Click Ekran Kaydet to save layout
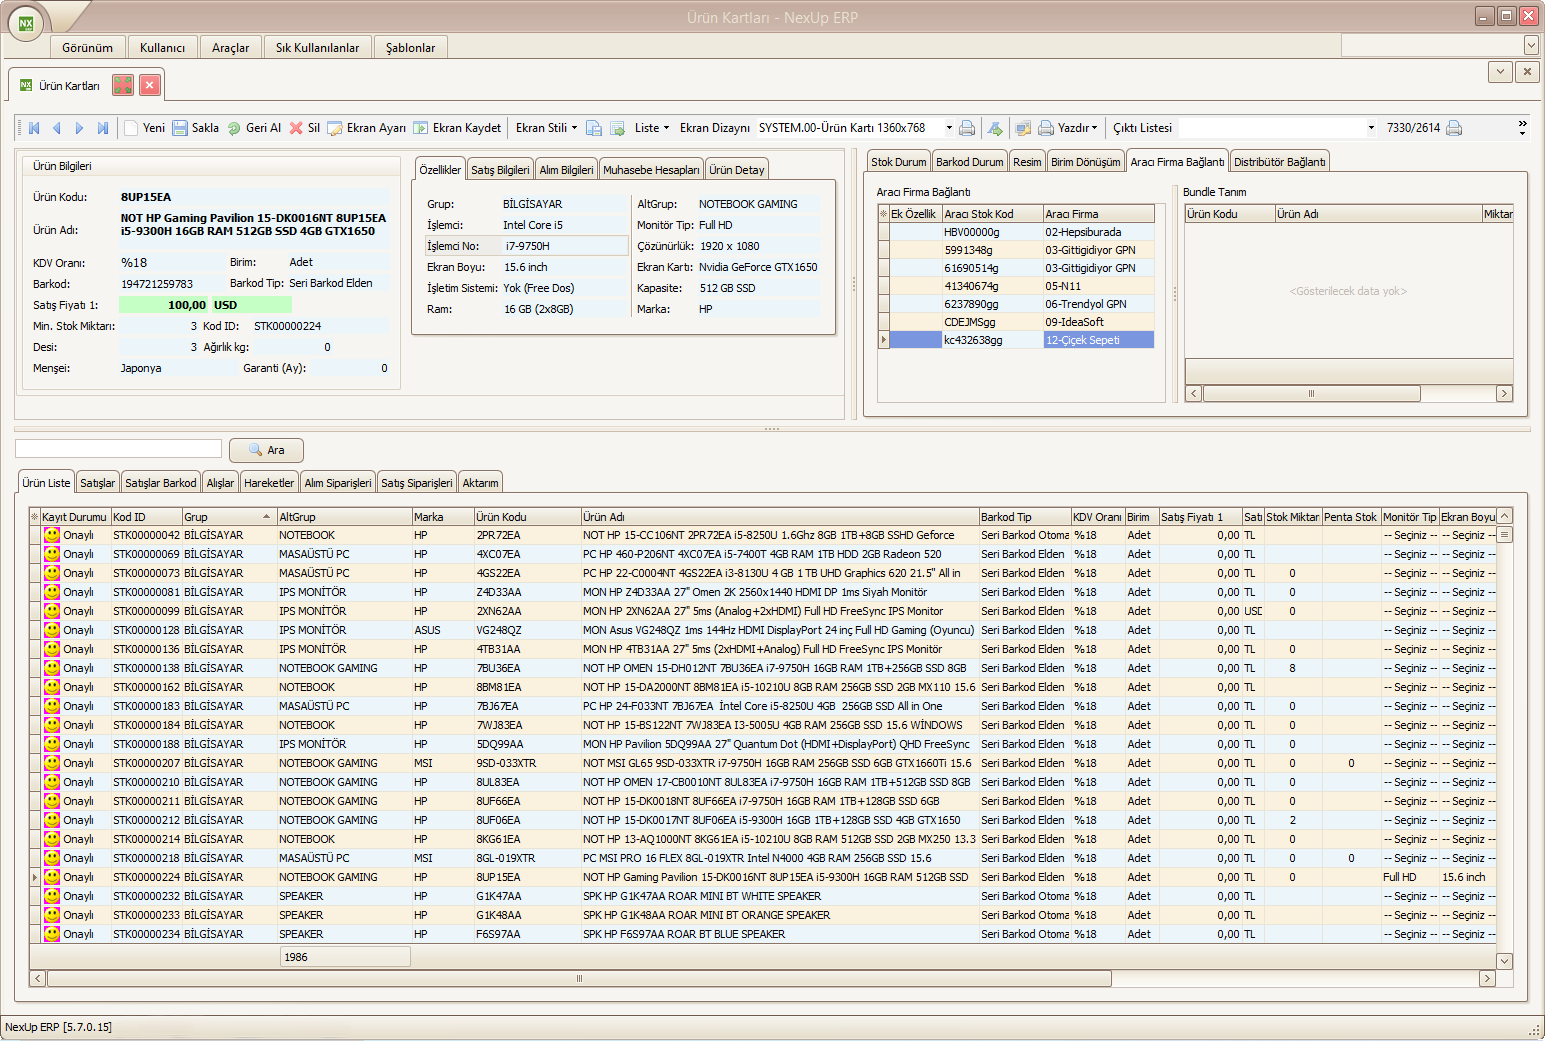The image size is (1545, 1041). pyautogui.click(x=457, y=128)
